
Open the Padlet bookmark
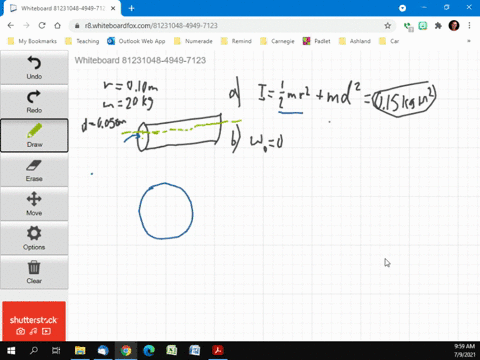[x=317, y=41]
